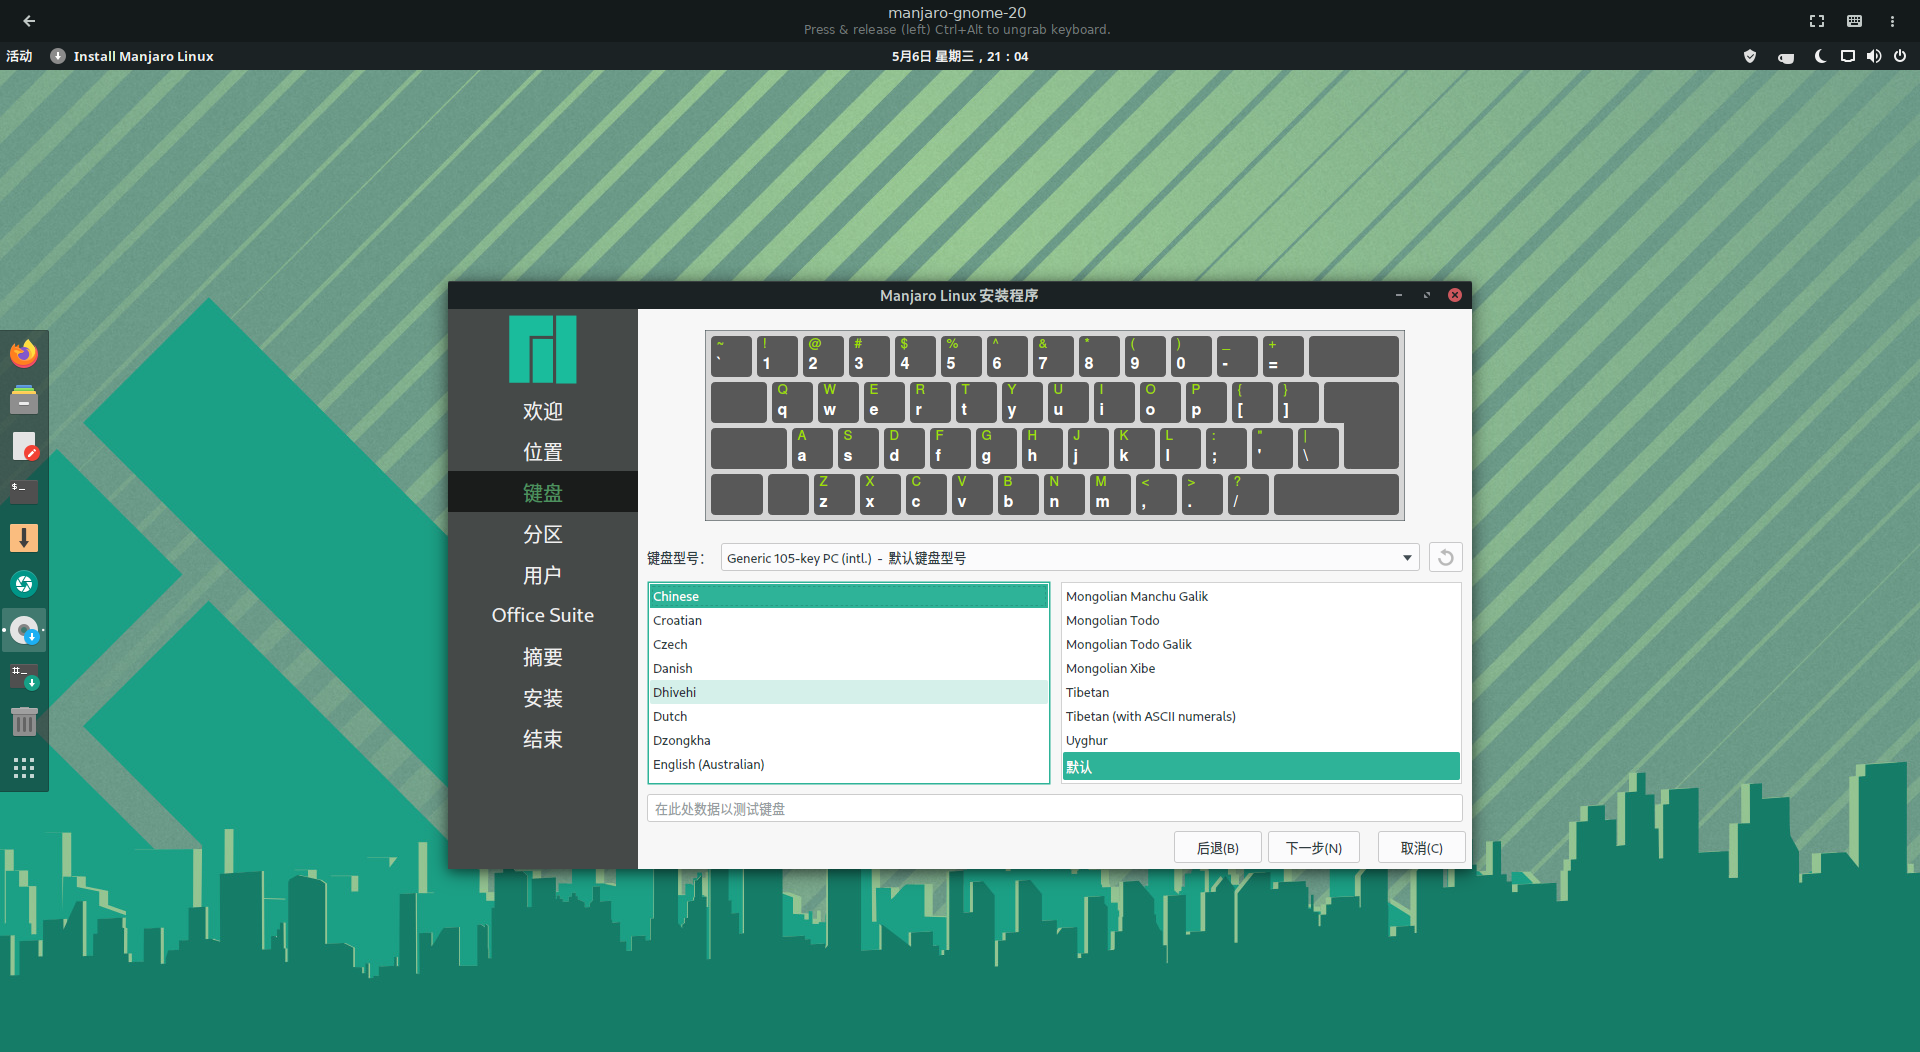Screen dimensions: 1920x1052
Task: Choose Mongolian Todo Galik variant
Action: point(1261,645)
